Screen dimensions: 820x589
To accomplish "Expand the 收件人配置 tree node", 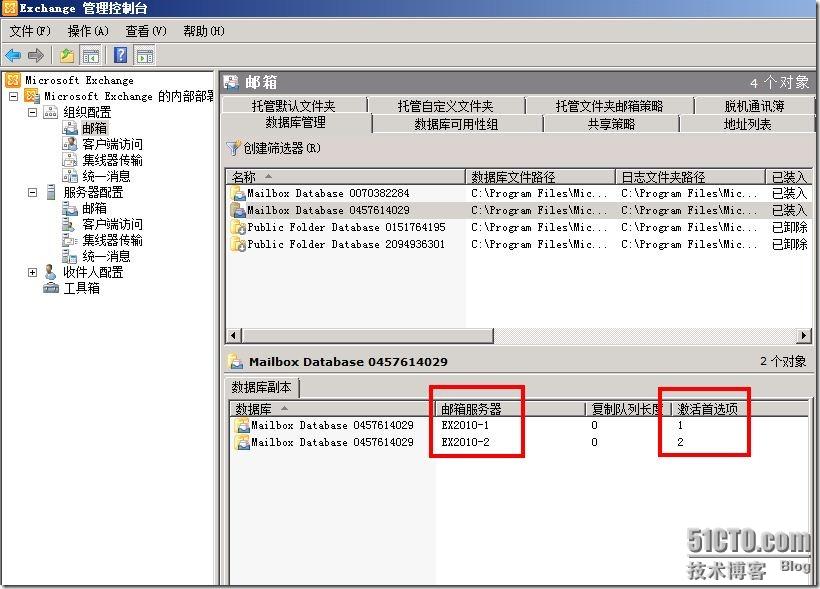I will click(32, 272).
